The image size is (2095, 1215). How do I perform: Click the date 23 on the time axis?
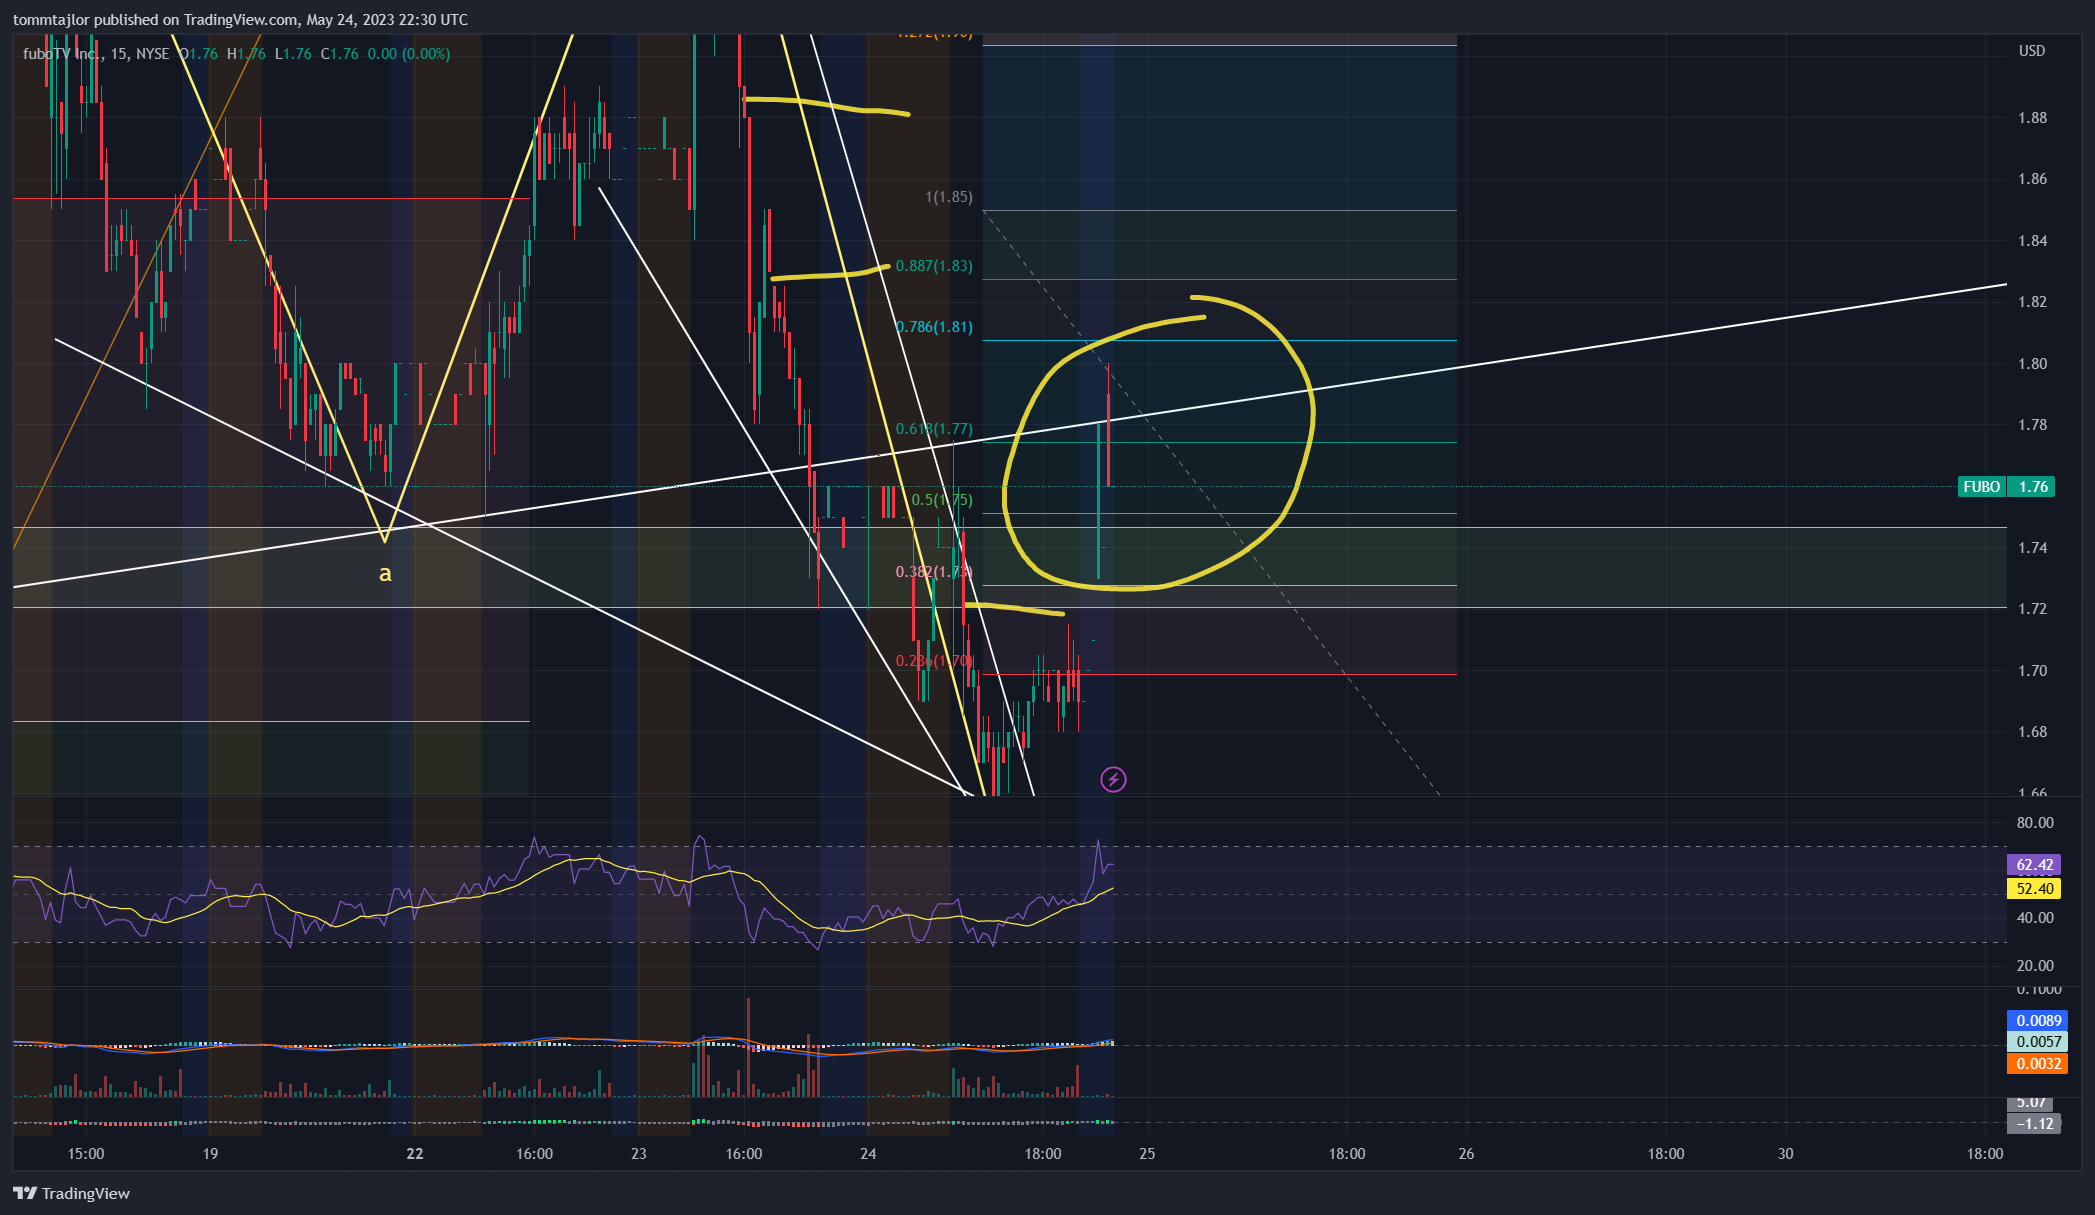[x=639, y=1154]
